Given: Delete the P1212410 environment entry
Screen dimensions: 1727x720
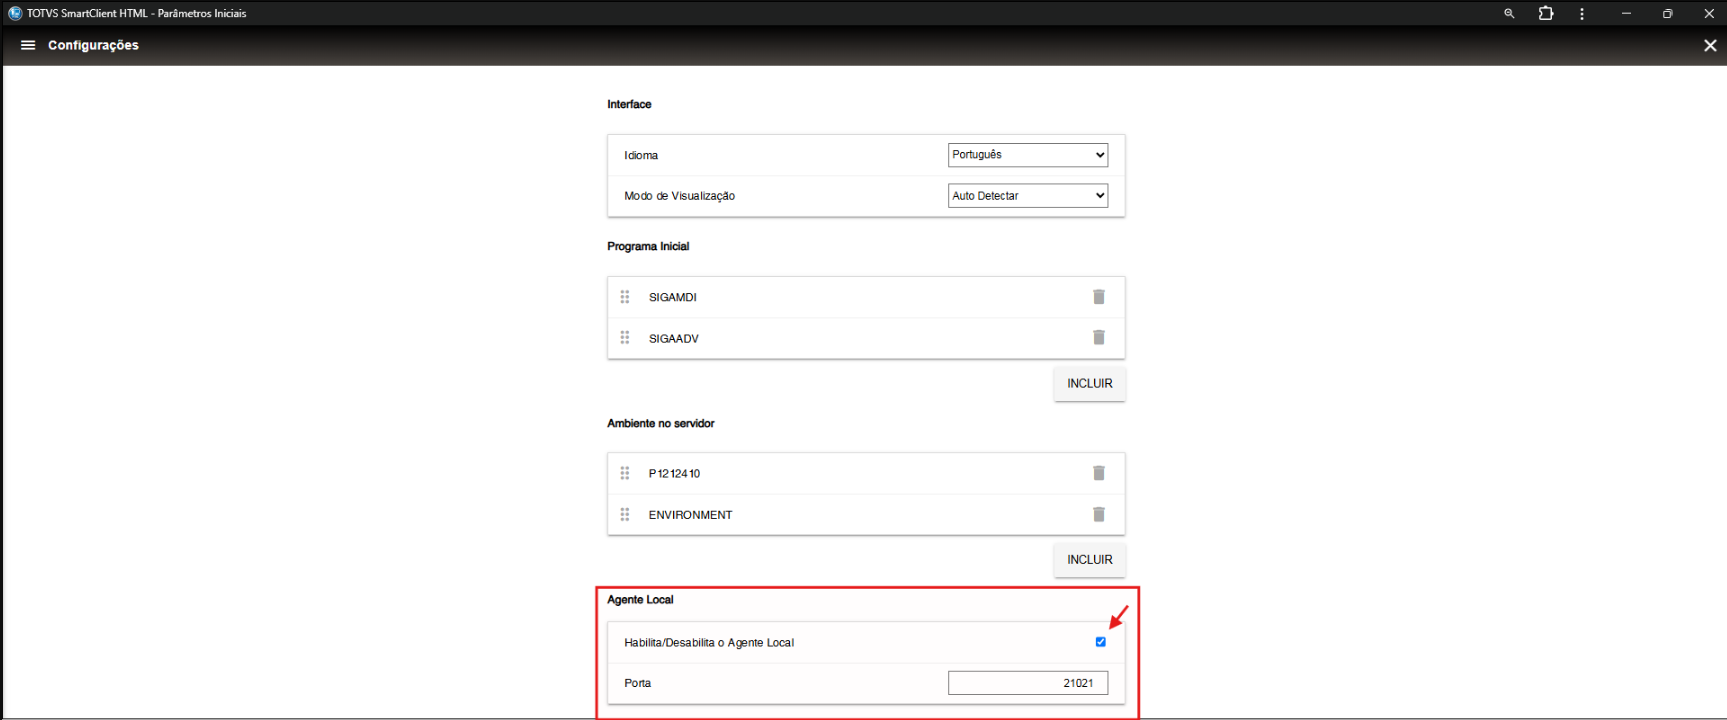Looking at the screenshot, I should point(1099,473).
